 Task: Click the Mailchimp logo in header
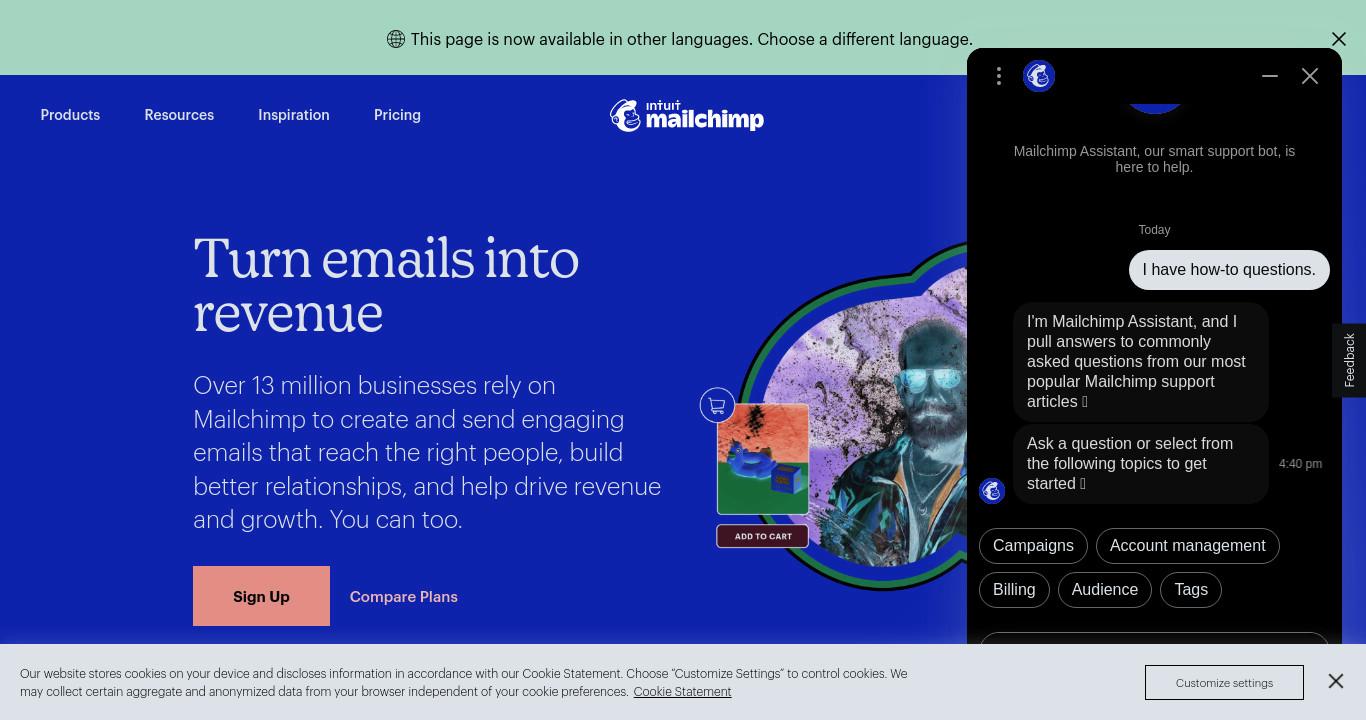(x=687, y=116)
